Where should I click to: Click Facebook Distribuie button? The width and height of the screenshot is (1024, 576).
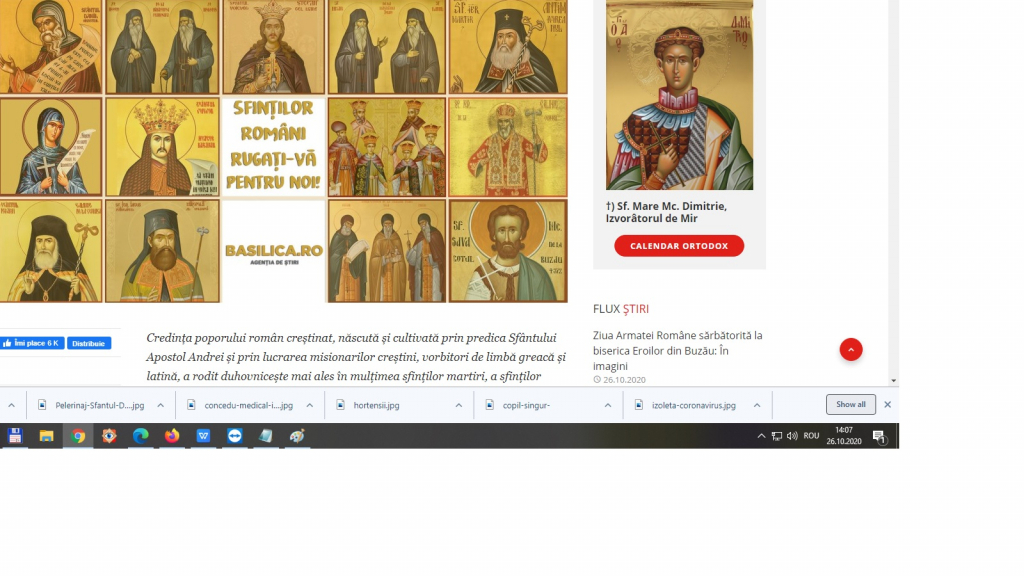pyautogui.click(x=88, y=344)
